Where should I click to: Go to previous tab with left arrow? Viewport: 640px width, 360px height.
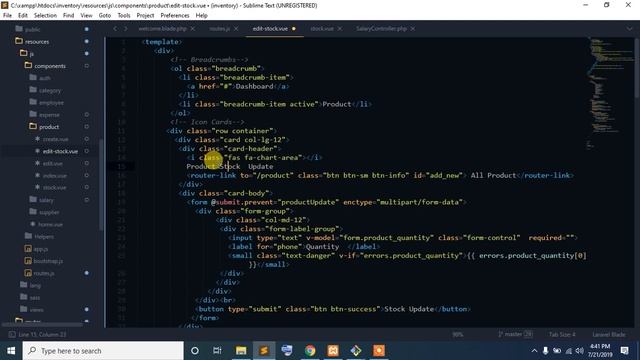[x=115, y=29]
